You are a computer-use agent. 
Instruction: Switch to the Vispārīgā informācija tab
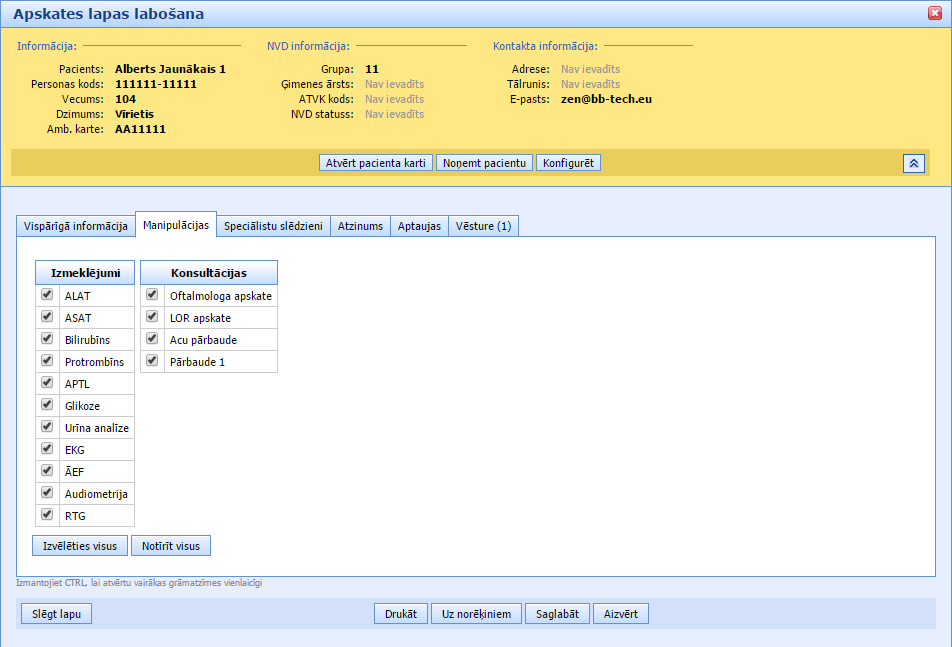coord(76,226)
